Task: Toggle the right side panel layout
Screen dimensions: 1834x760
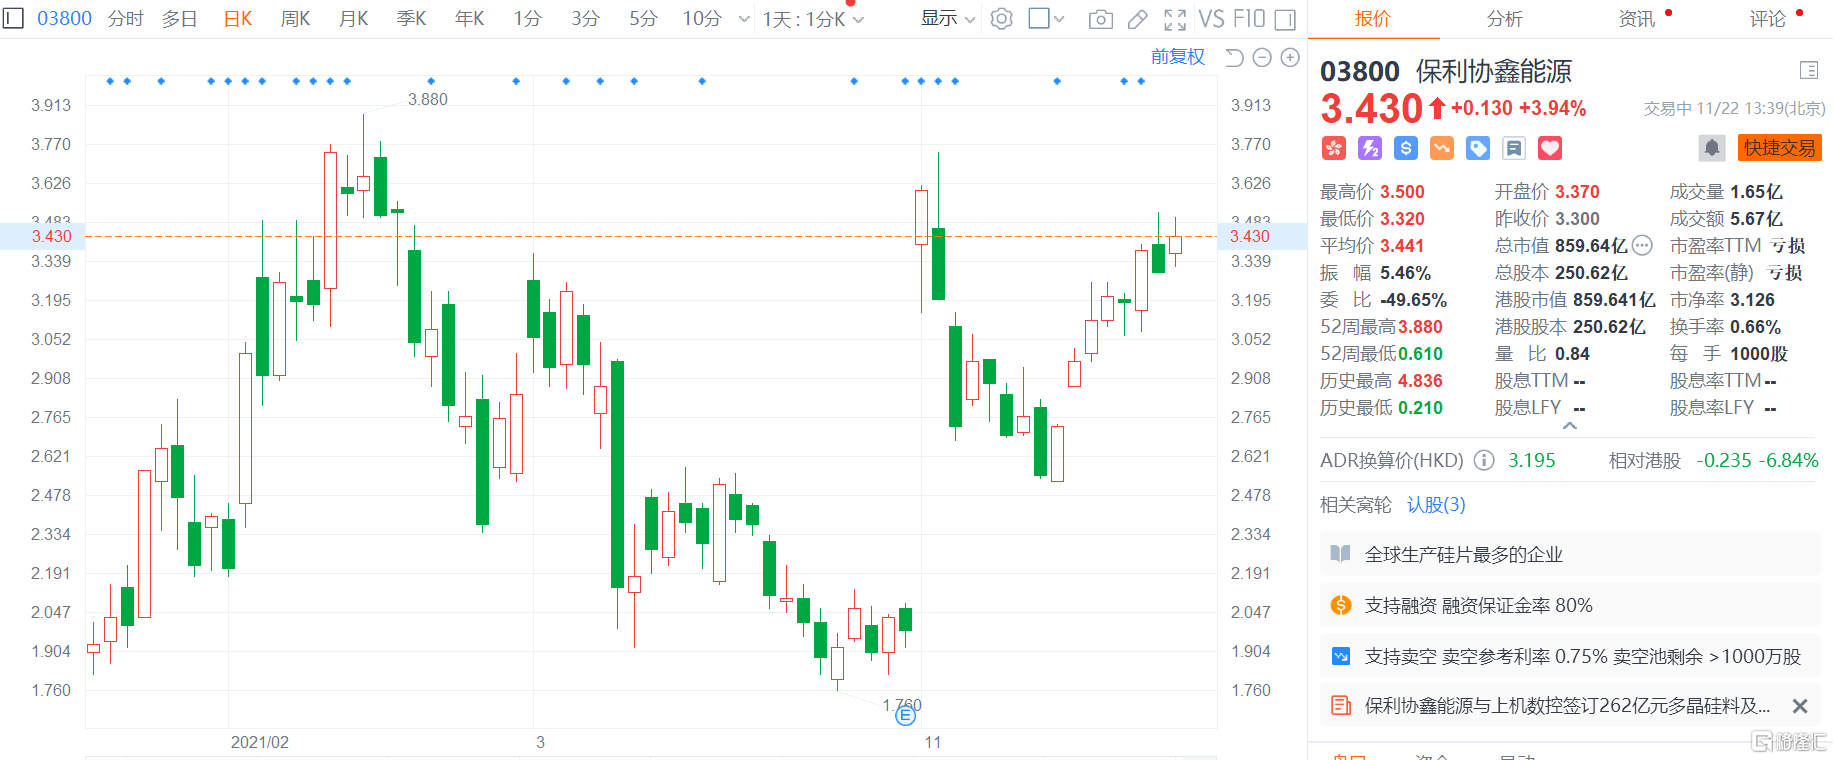Action: [x=1285, y=19]
